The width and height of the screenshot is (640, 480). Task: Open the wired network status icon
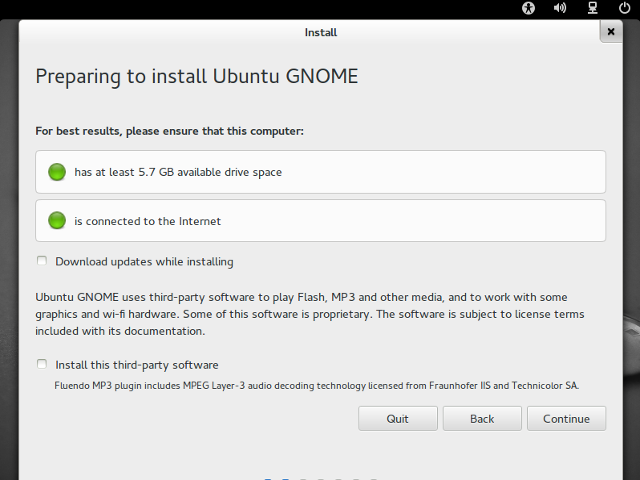pyautogui.click(x=593, y=8)
